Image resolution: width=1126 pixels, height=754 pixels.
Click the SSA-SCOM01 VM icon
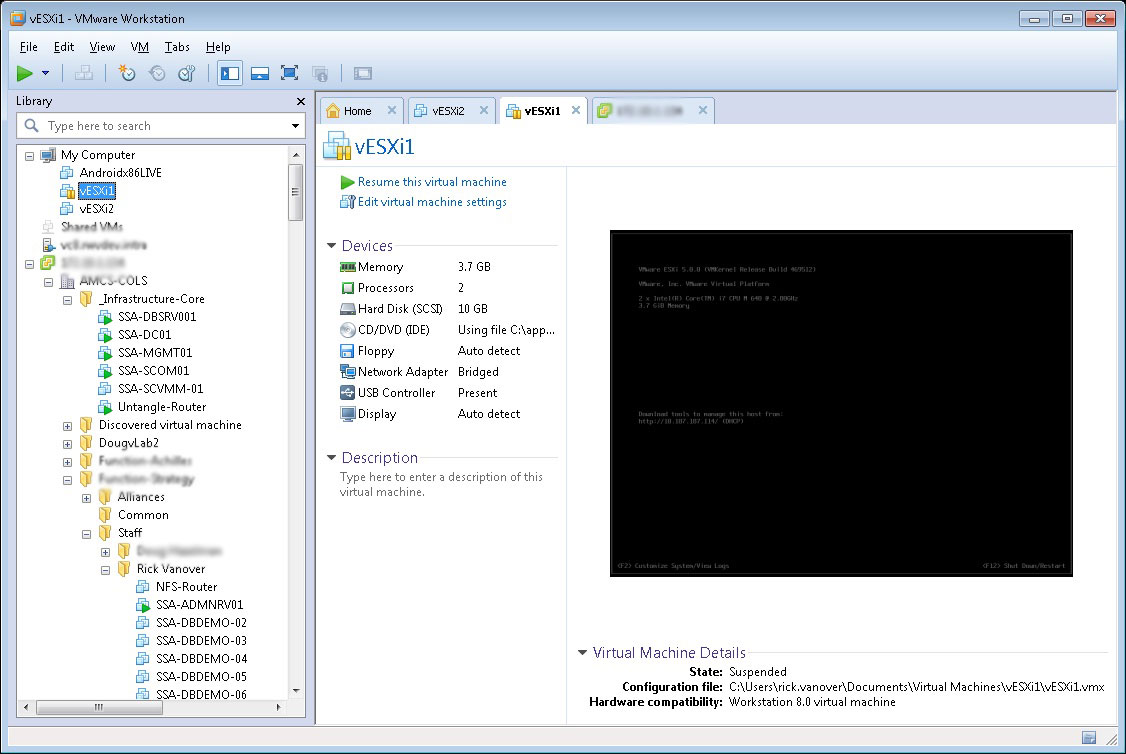point(105,371)
